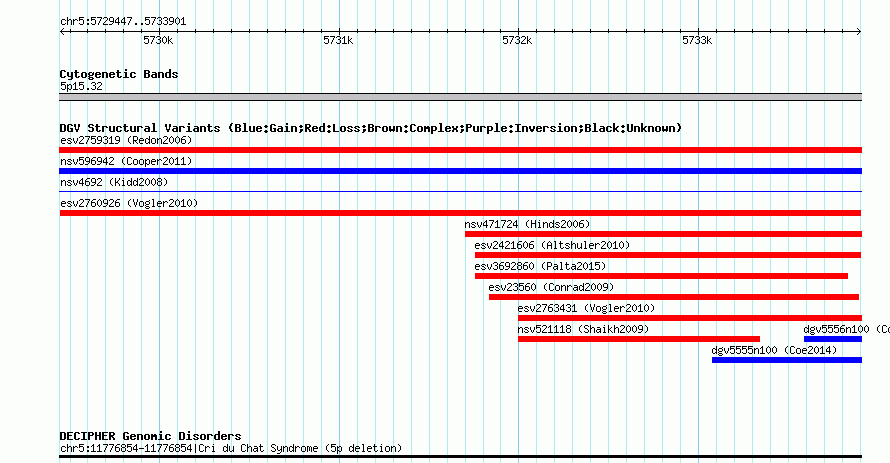Click the red bar of esv23560
Viewport: 890px width, 463px height.
tap(674, 297)
